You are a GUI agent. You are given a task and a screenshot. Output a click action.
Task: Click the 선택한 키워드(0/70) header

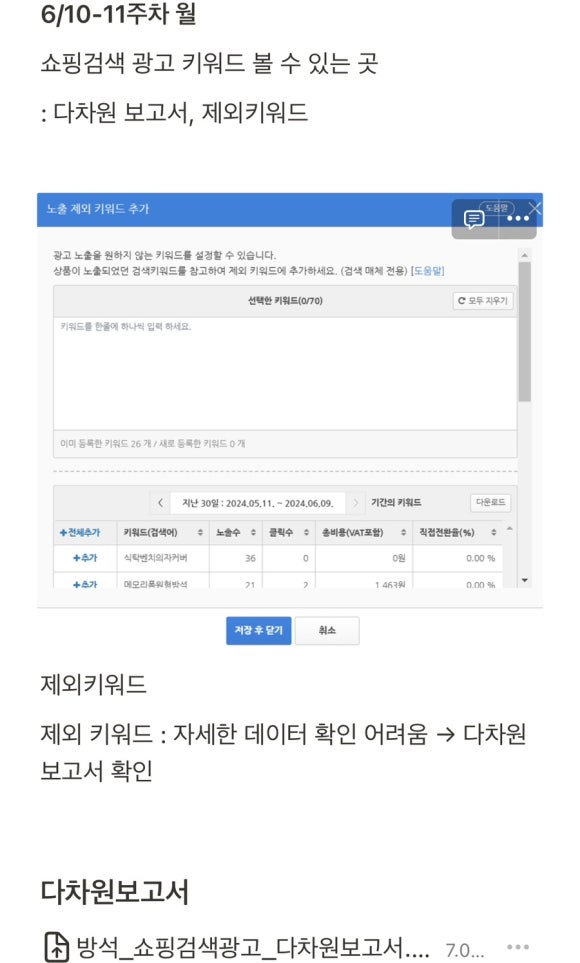285,300
